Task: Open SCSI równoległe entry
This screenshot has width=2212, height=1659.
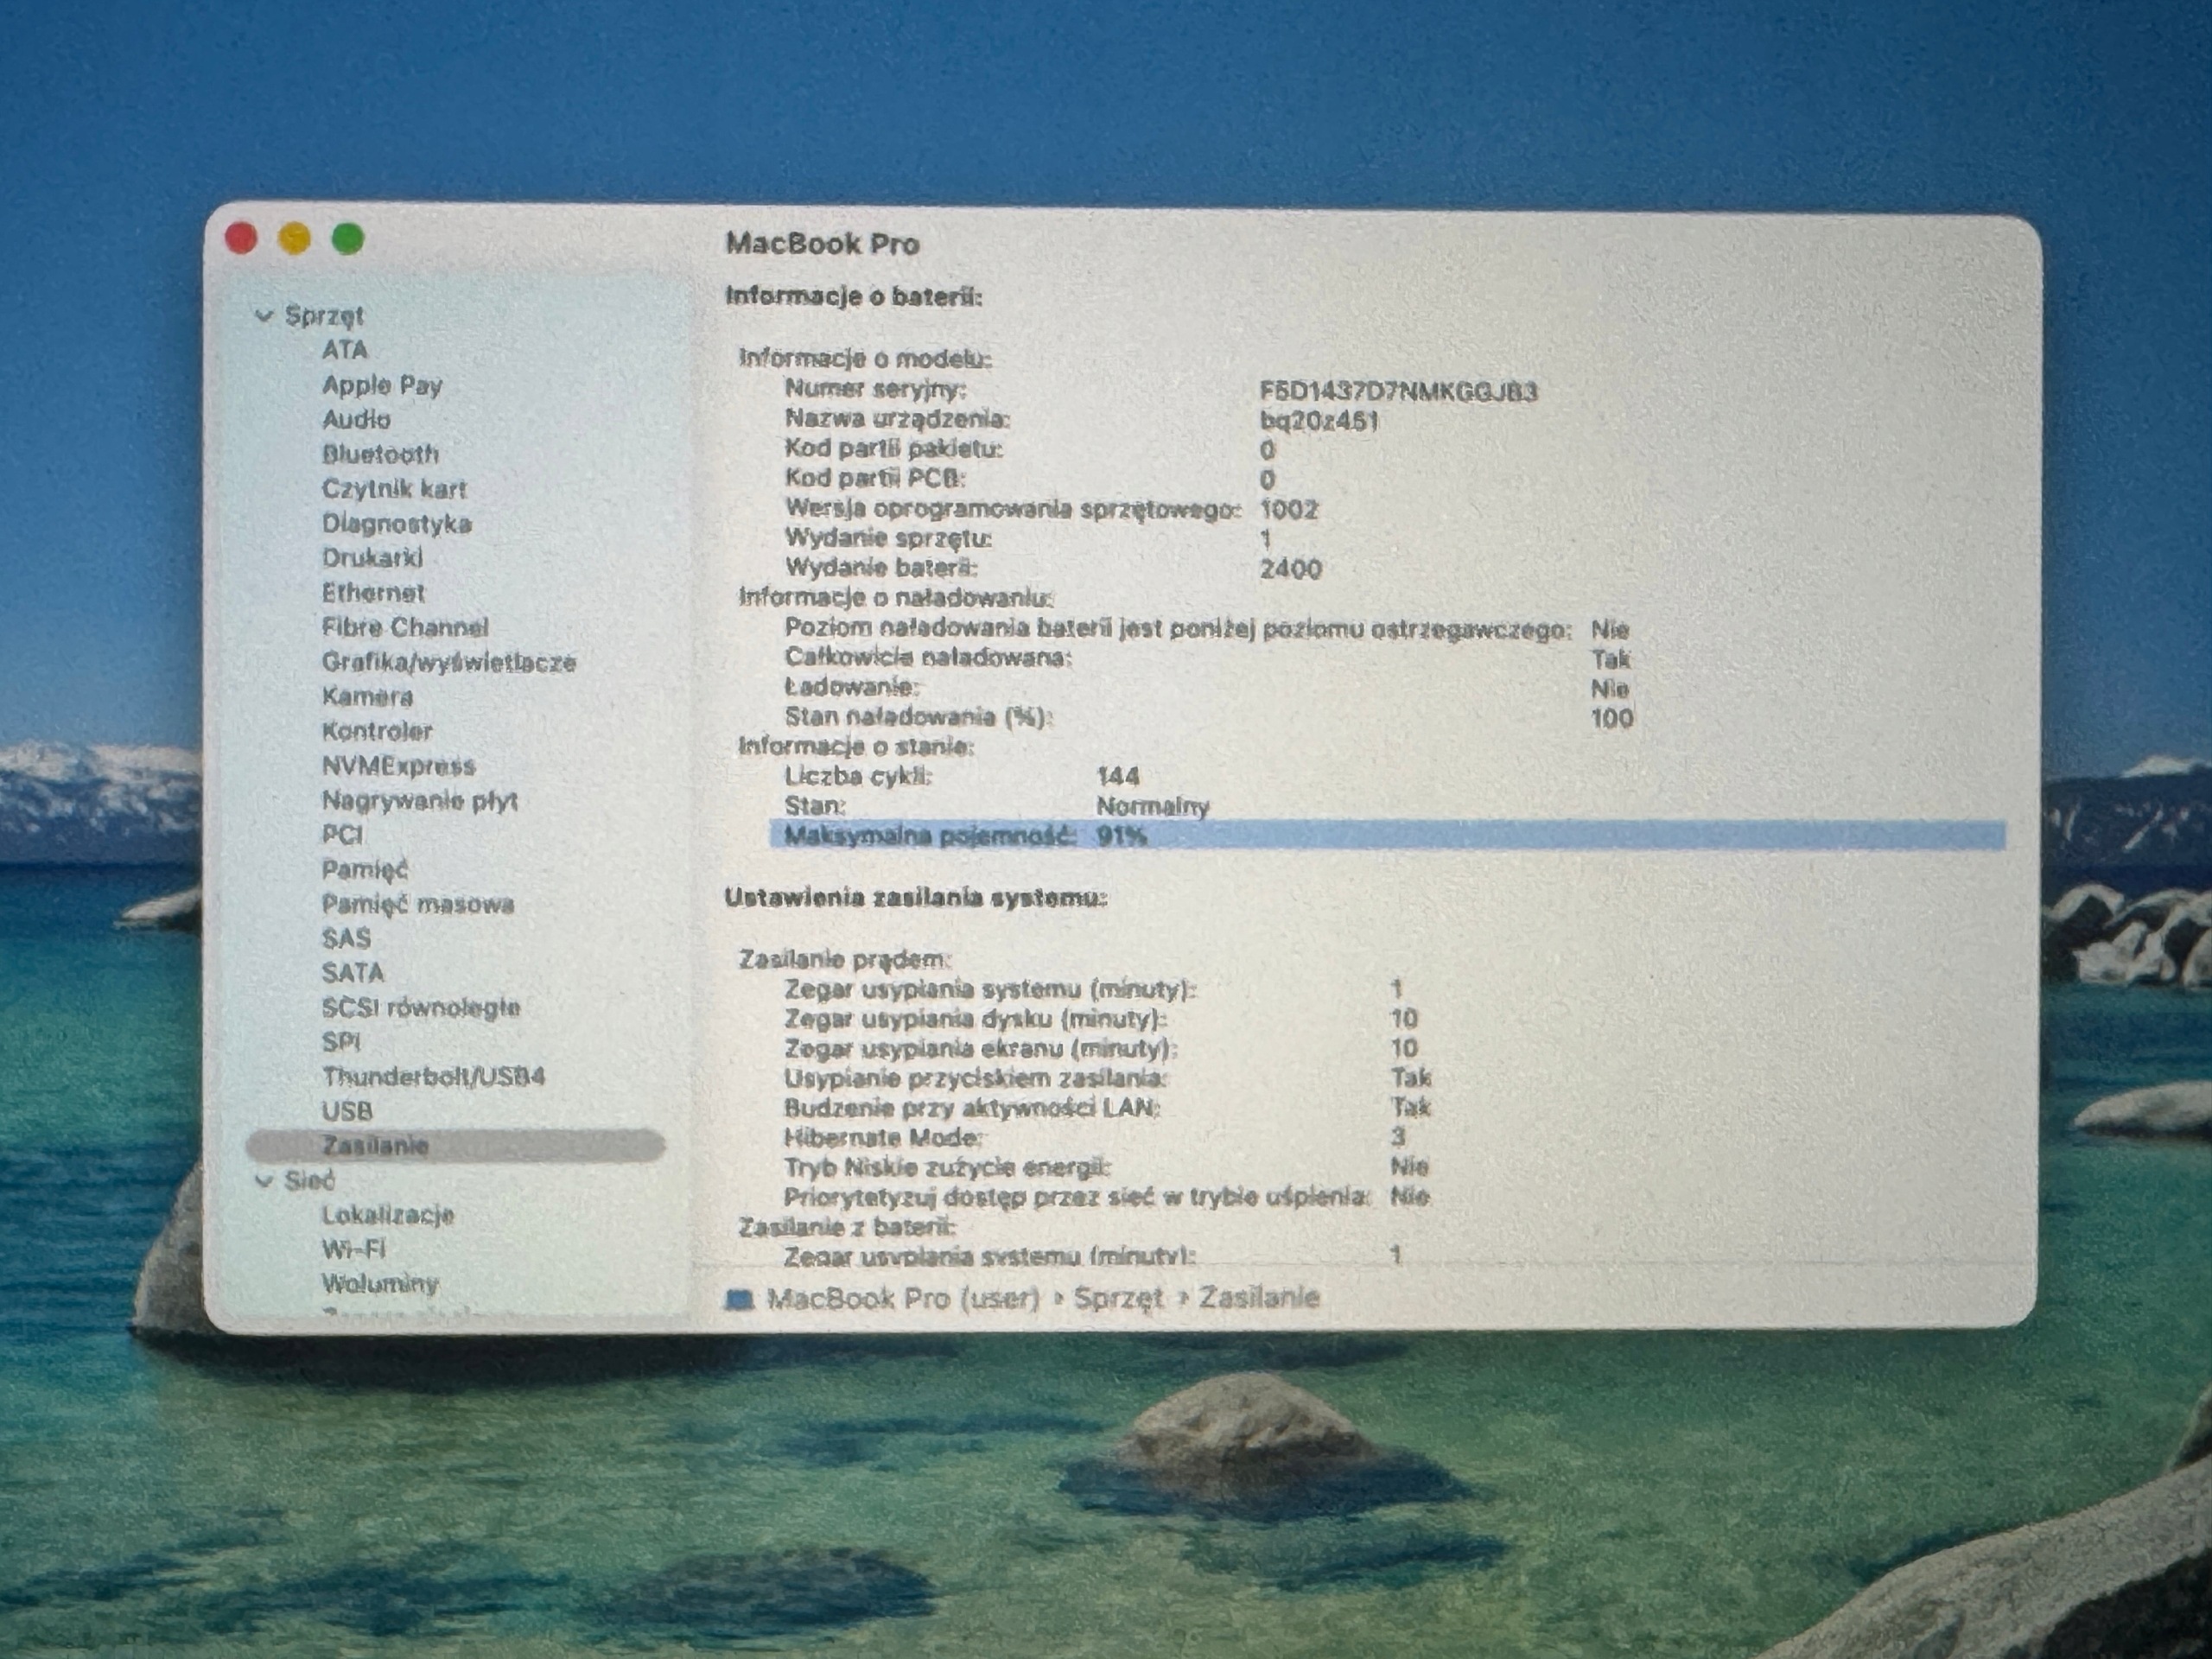Action: pyautogui.click(x=421, y=1008)
